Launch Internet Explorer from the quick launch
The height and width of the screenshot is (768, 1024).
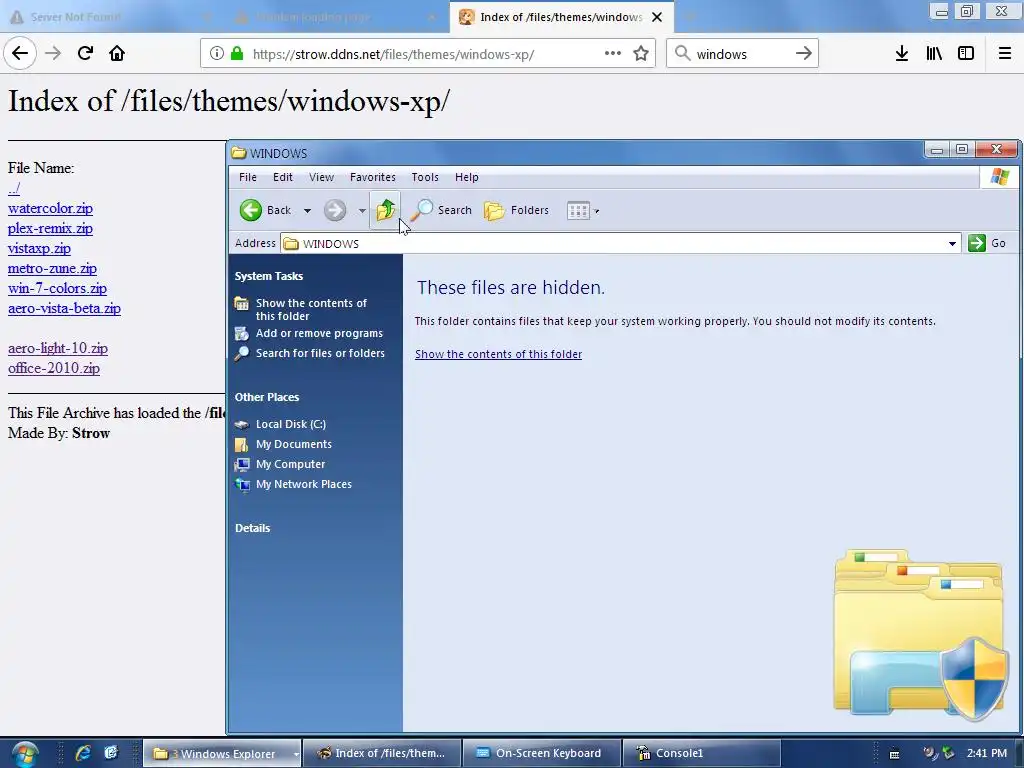tap(83, 753)
